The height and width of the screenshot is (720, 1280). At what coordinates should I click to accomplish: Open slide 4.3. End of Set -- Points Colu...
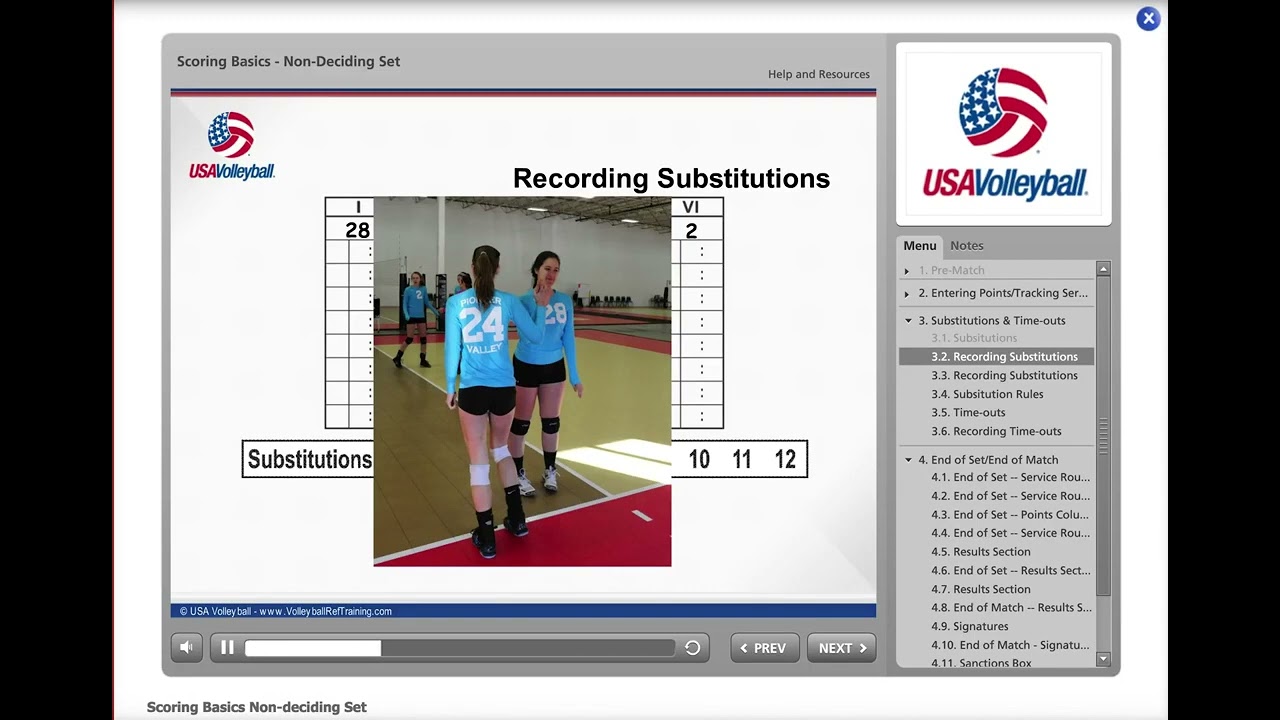1010,515
